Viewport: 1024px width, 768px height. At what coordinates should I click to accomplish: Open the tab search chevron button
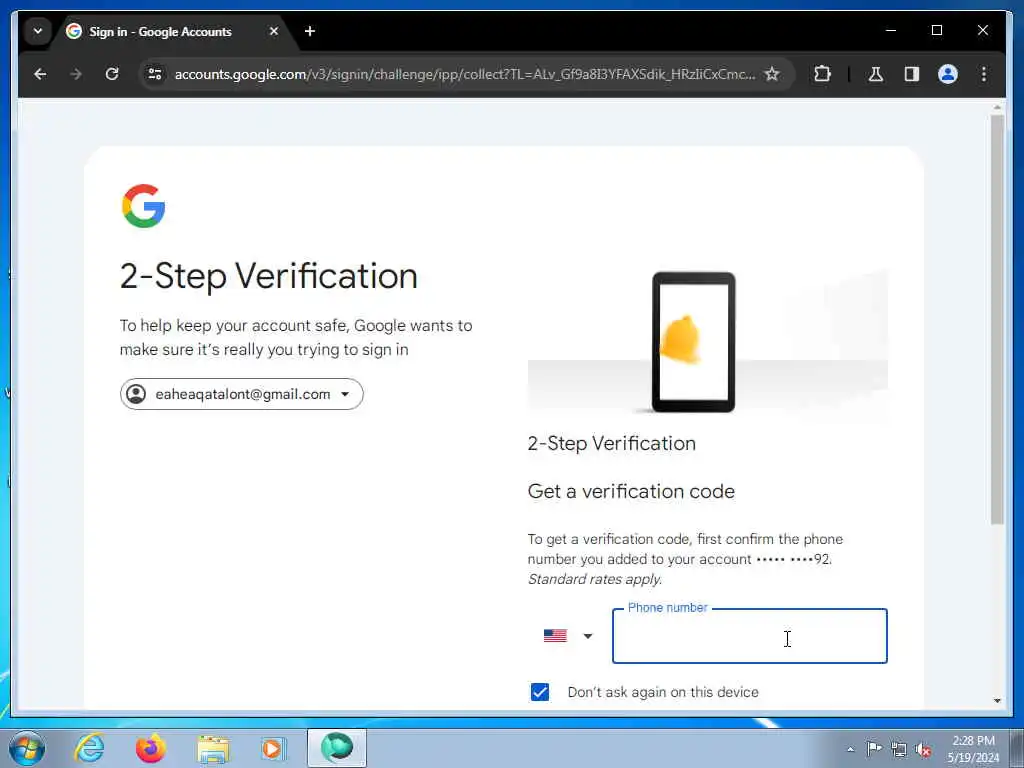(x=38, y=31)
